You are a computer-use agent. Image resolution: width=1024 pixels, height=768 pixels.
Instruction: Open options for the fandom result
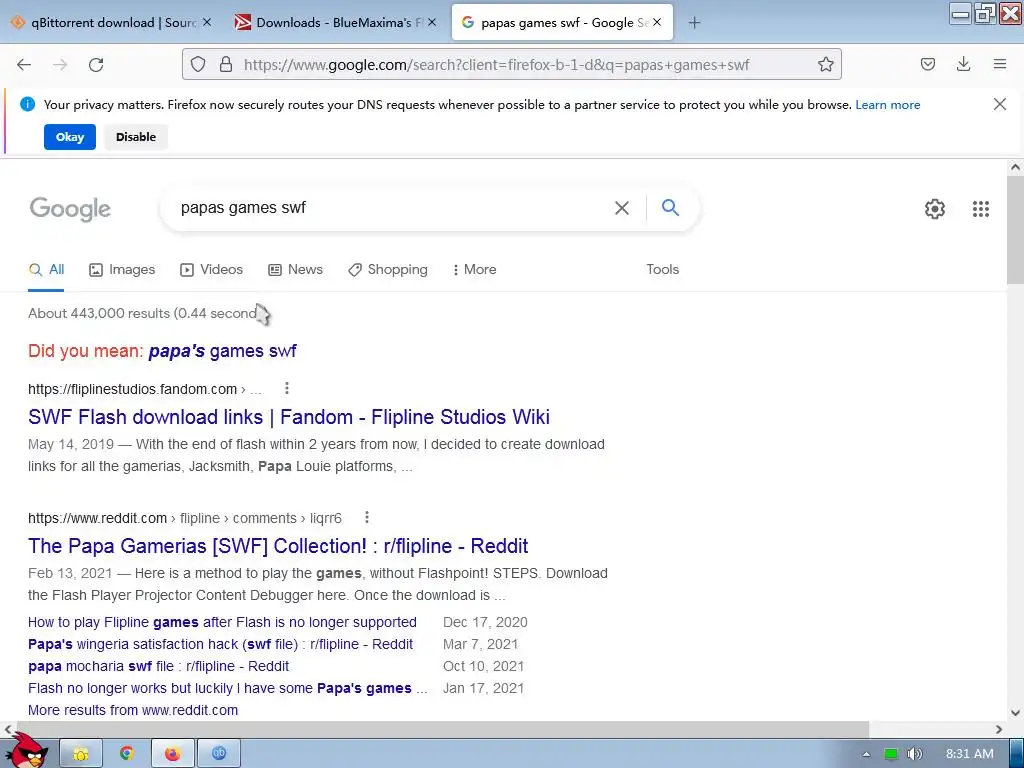point(287,389)
